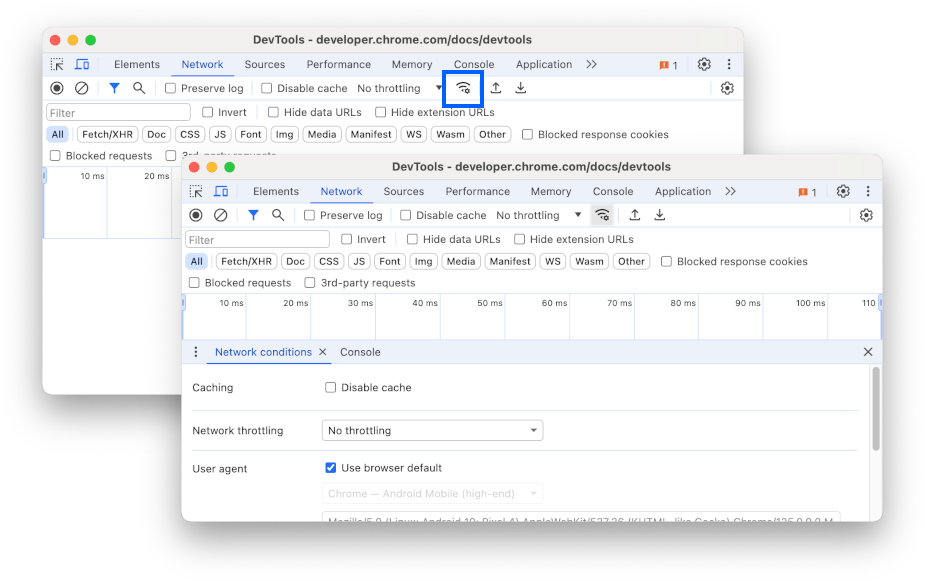Expand hidden panels with the >> chevron
The width and height of the screenshot is (925, 581).
(732, 191)
